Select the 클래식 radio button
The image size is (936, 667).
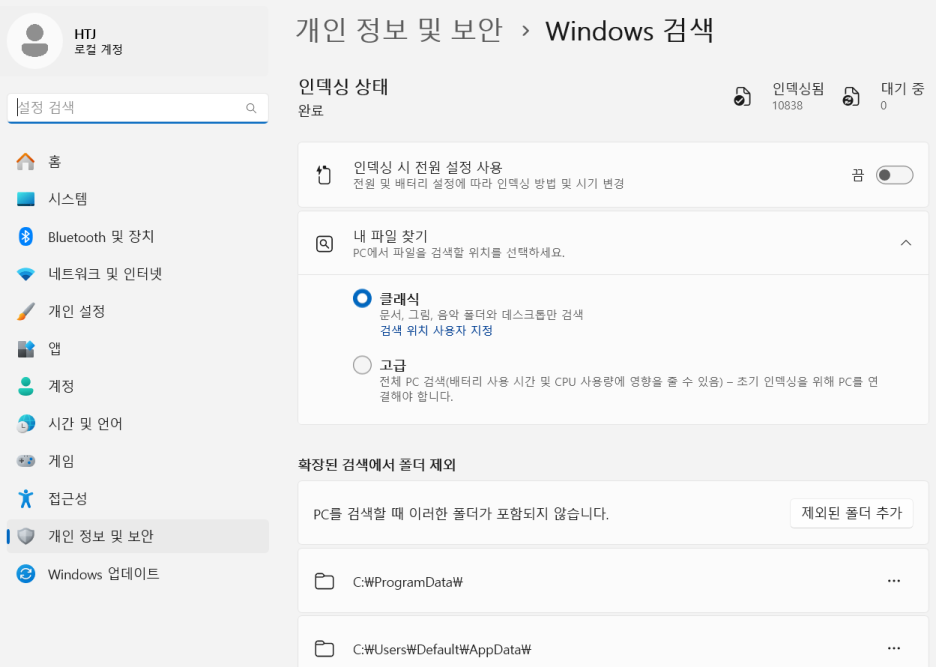[362, 298]
